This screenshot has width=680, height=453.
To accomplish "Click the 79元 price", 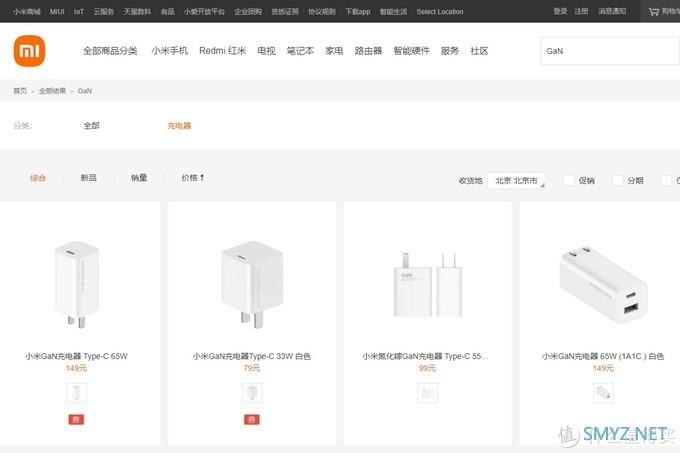I will point(252,368).
